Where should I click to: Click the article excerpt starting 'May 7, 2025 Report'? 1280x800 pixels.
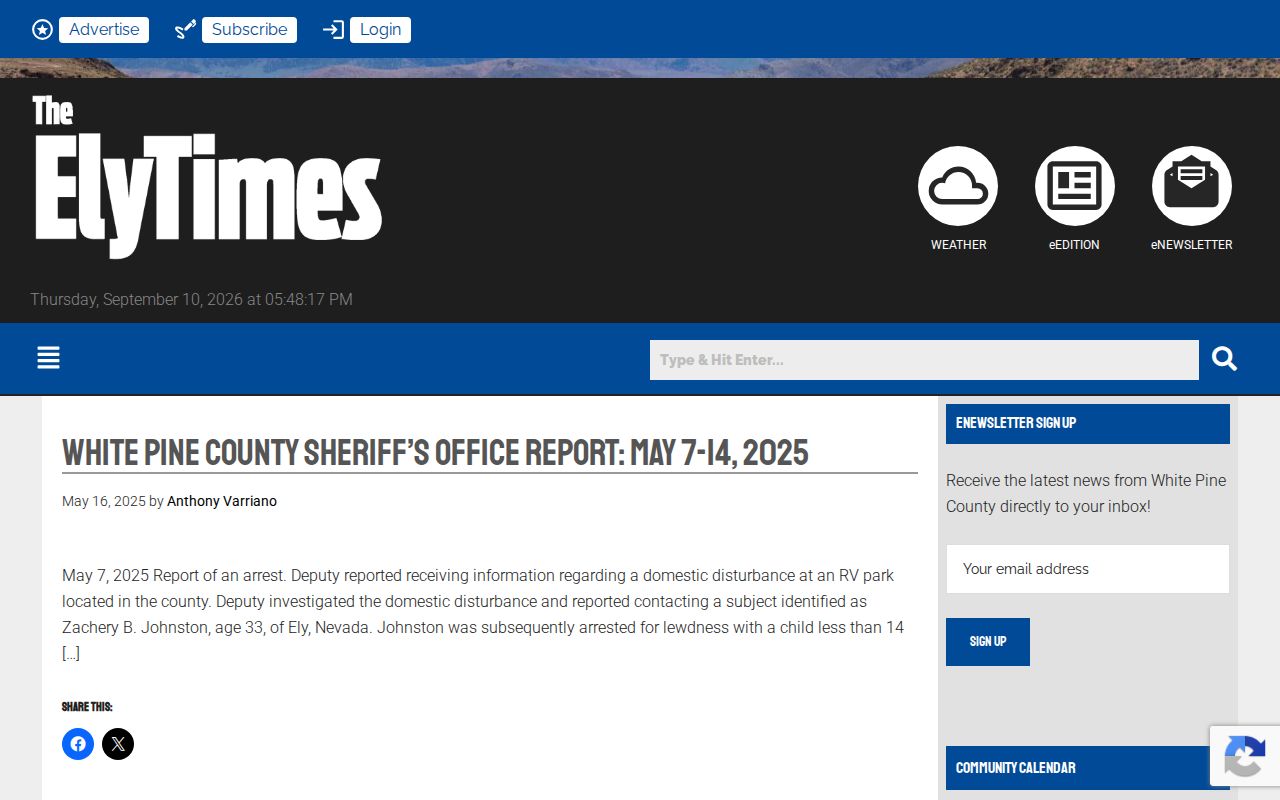[x=483, y=615]
